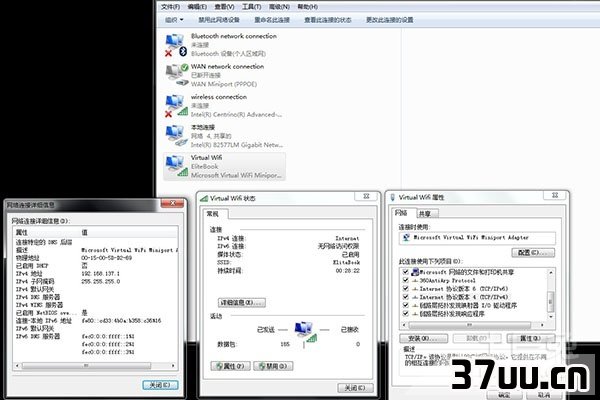Click the activity computer icon in status dialog
Viewport: 600px width, 400px height.
(x=306, y=331)
